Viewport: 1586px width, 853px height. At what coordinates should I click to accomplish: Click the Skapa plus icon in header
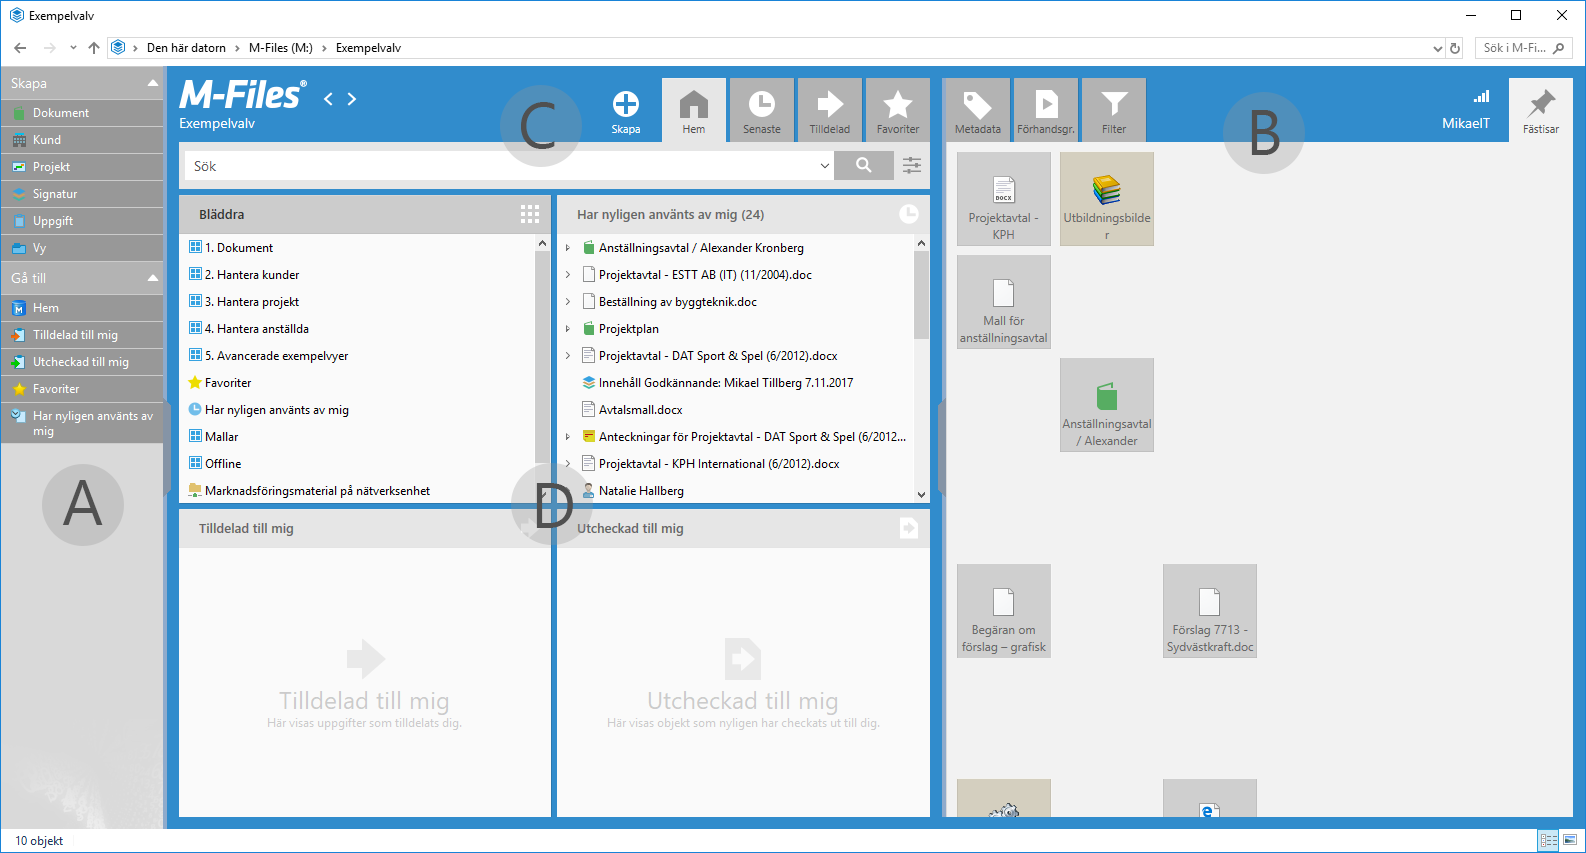pyautogui.click(x=626, y=104)
